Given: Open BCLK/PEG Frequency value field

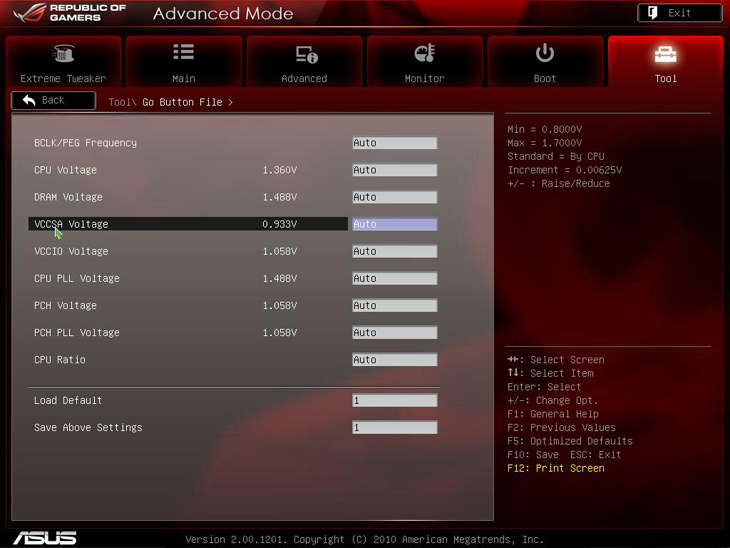Looking at the screenshot, I should (394, 143).
